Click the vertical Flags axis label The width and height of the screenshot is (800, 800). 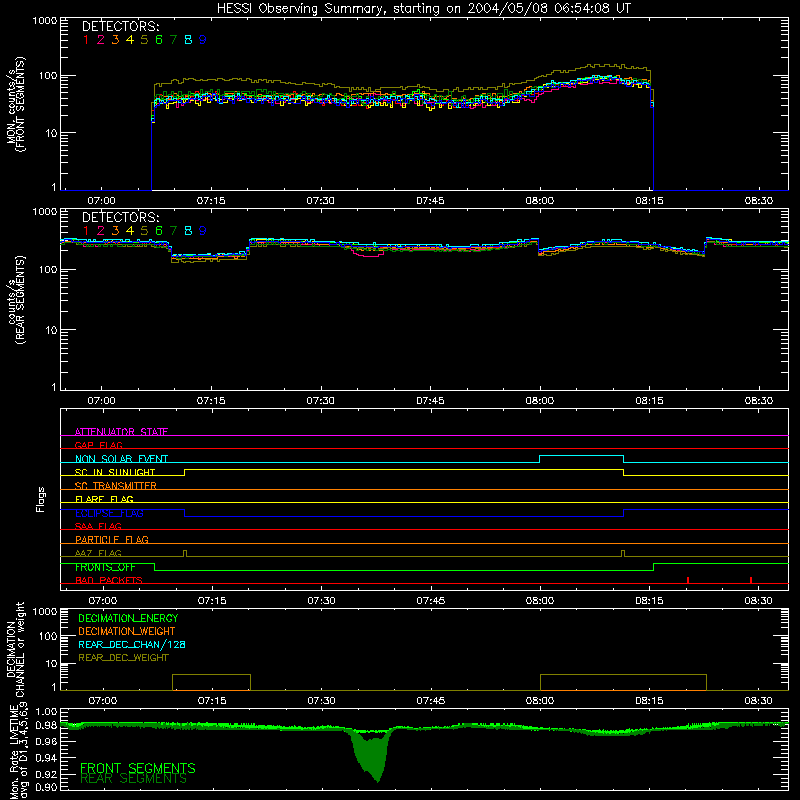pyautogui.click(x=40, y=499)
